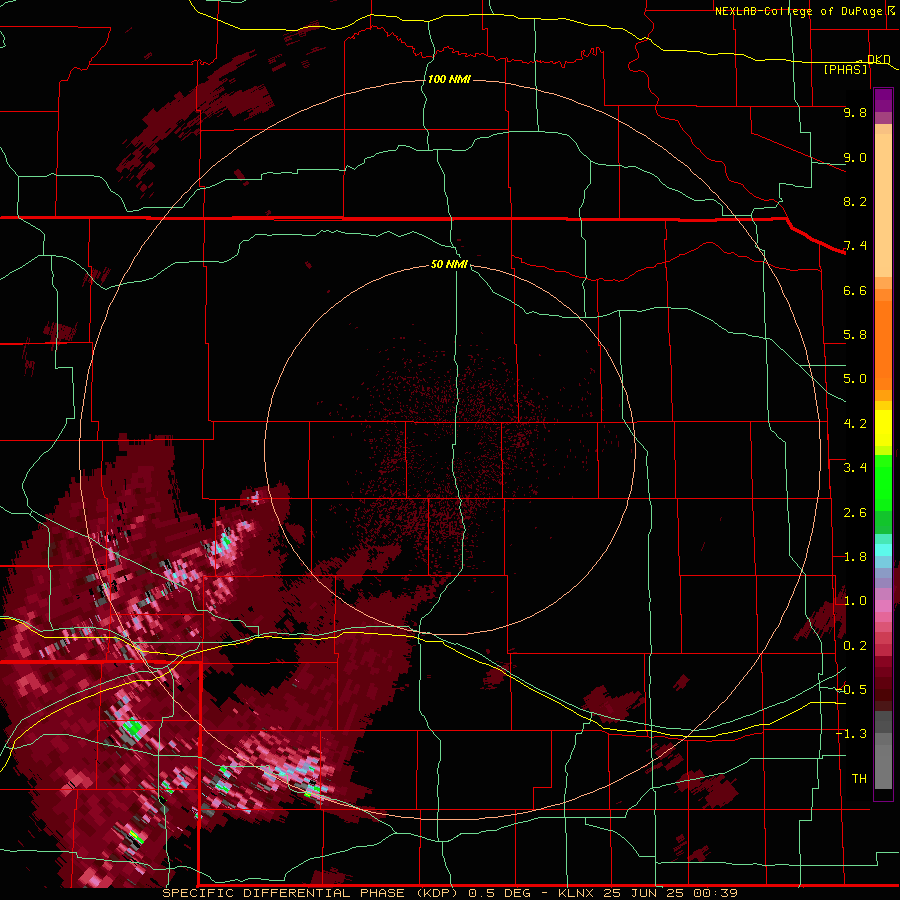Click the -0.5 scale value
This screenshot has height=900, width=900.
851,690
